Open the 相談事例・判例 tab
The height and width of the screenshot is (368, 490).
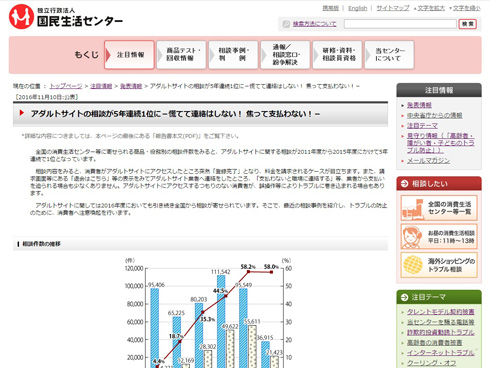coord(233,55)
